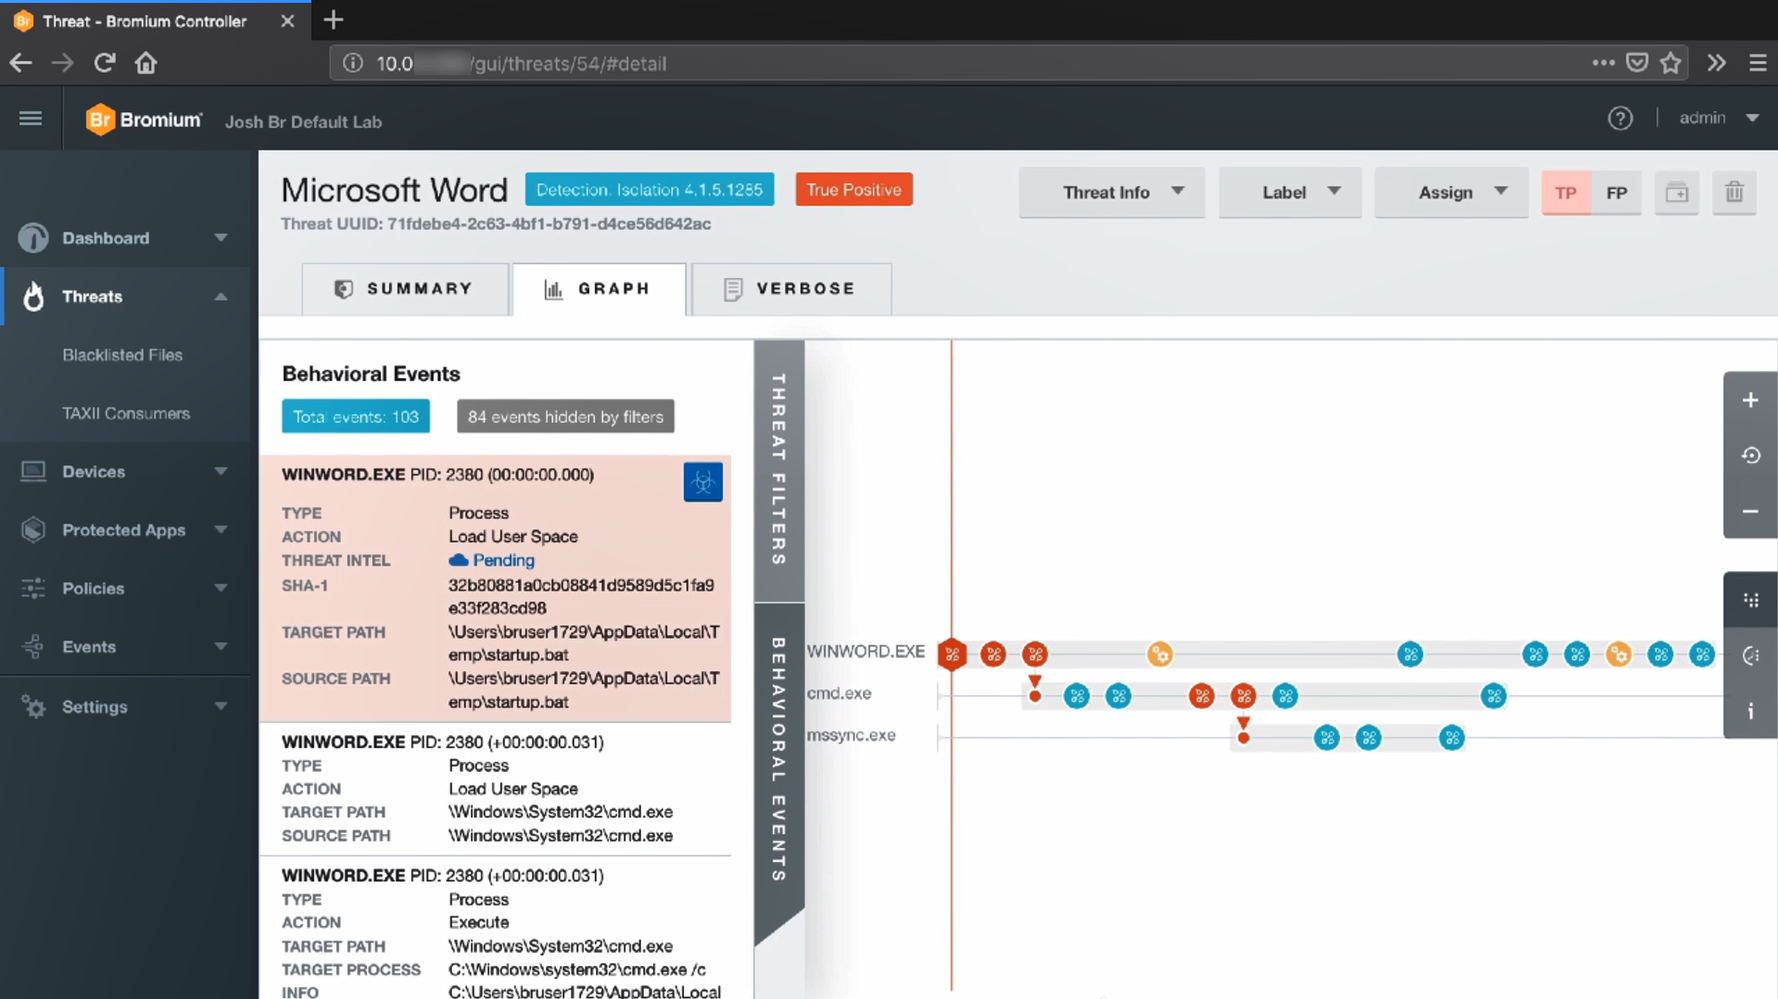Switch to the Summary tab
Viewport: 1778px width, 999px height.
point(405,289)
